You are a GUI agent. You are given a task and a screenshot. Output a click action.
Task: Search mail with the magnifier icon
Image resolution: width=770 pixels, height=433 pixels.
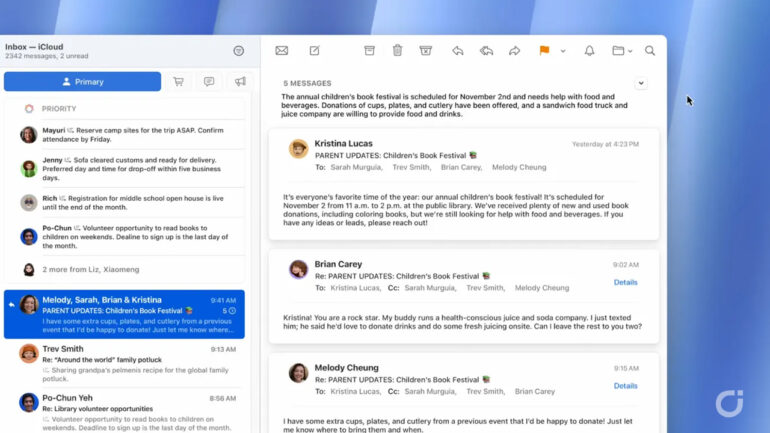point(650,51)
